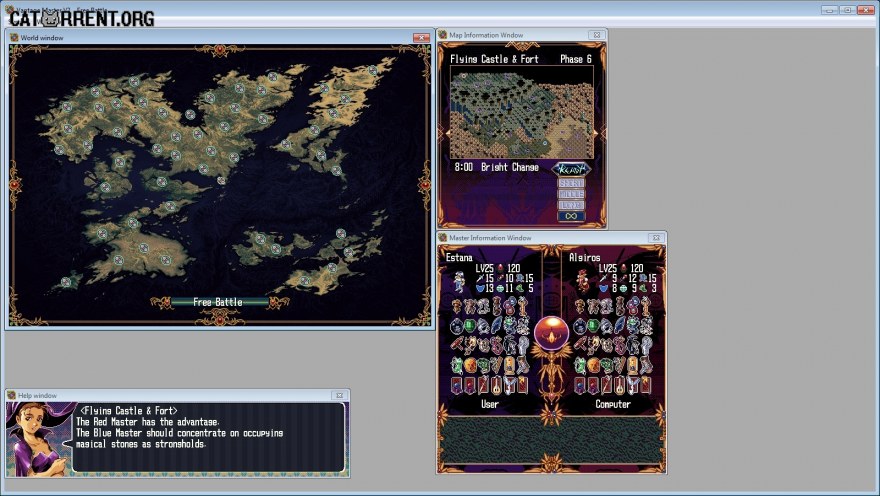
Task: Select Alsiros's golden hooded figure monster
Action: 634,365
